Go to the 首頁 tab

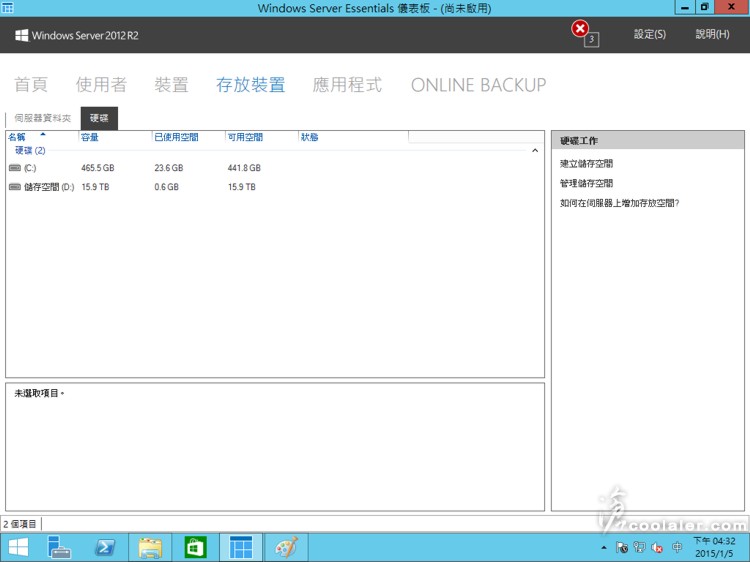31,85
